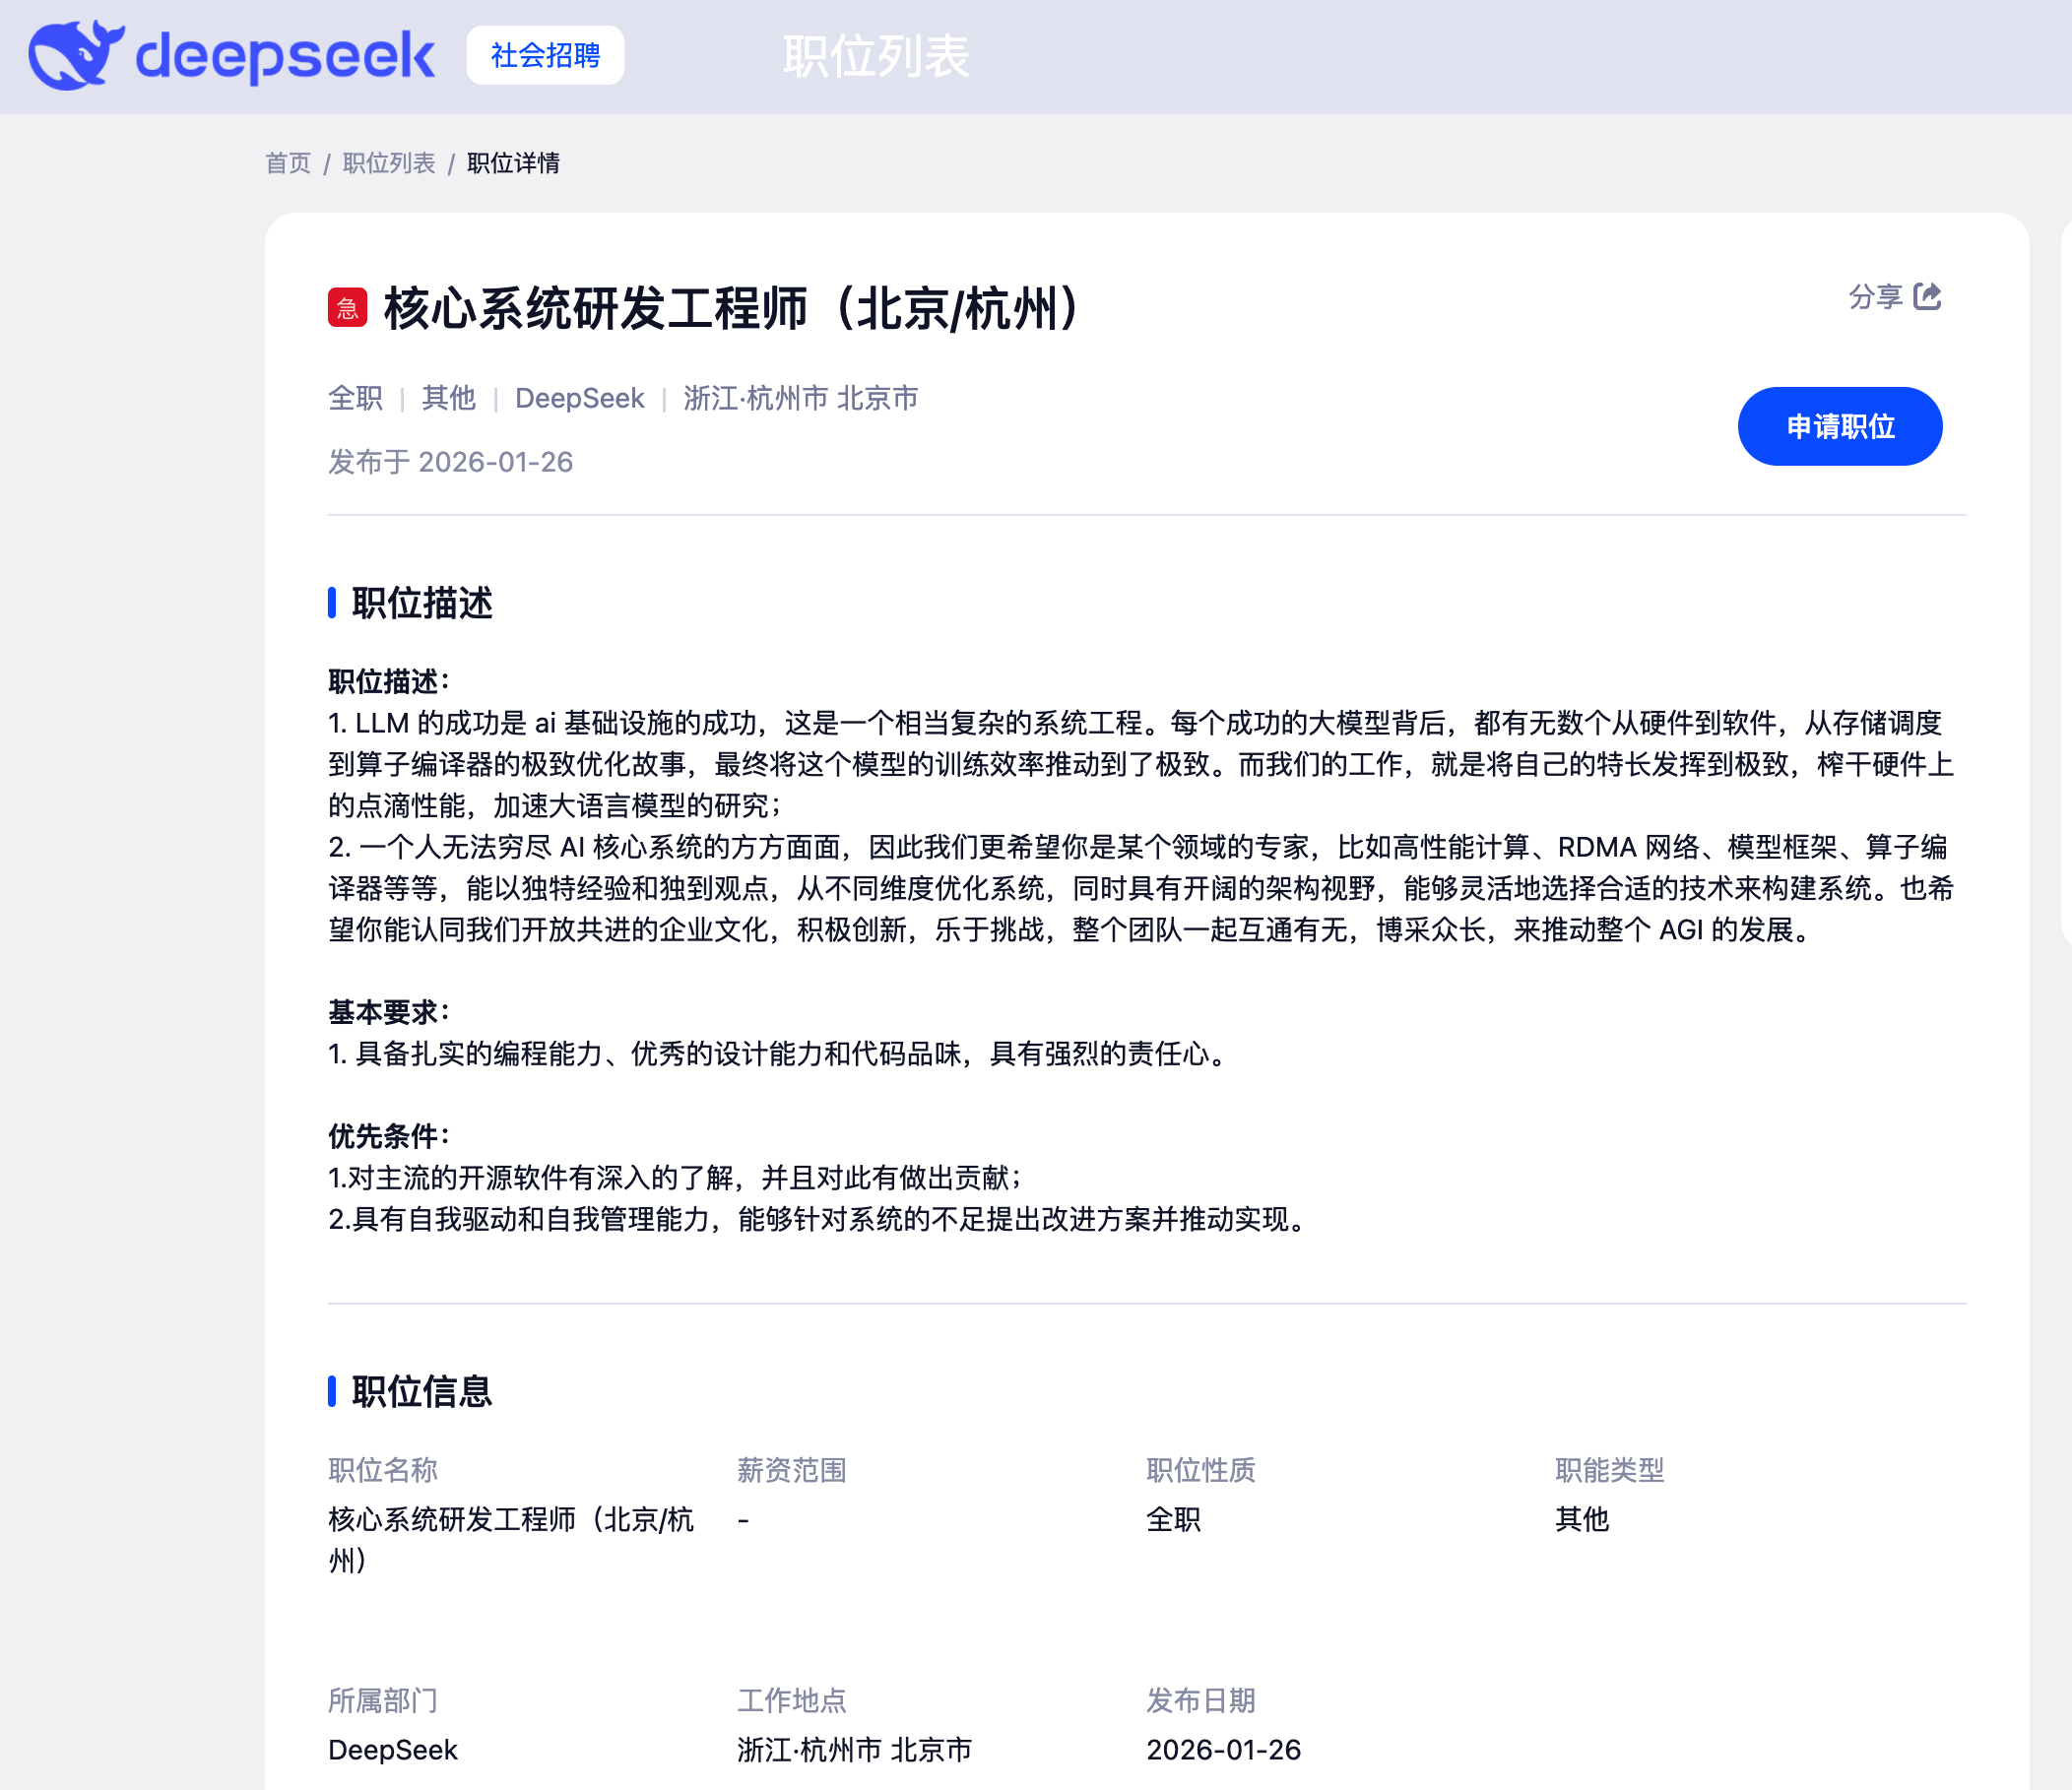Open 职位列表 in the top navigation
2072x1790 pixels.
875,56
